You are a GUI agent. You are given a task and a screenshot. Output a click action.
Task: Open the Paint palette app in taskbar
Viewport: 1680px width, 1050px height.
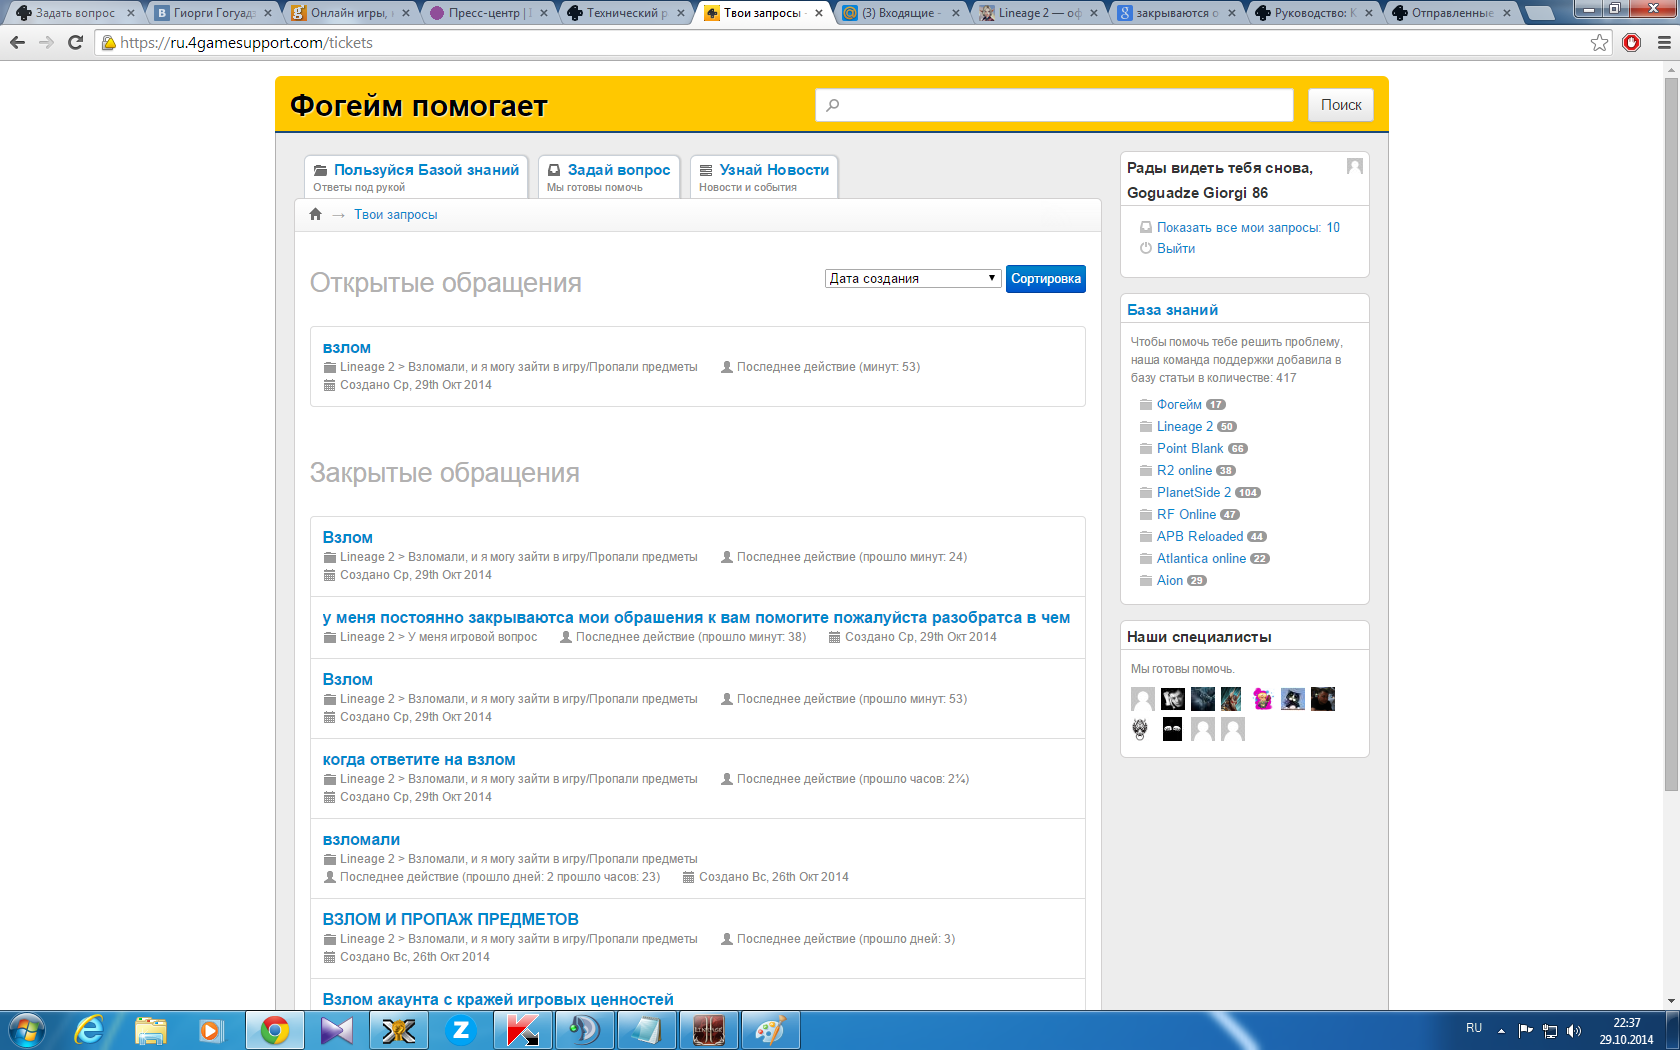pos(770,1030)
